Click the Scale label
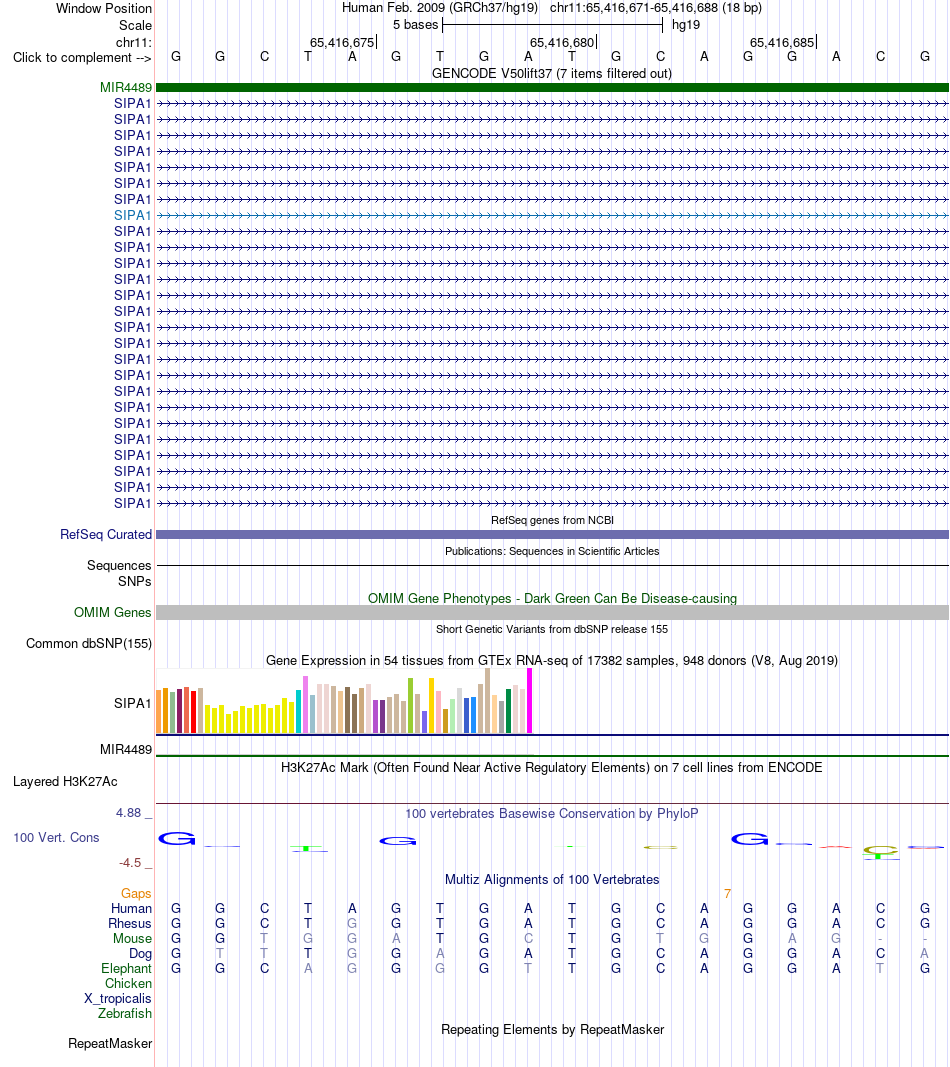The height and width of the screenshot is (1067, 950). coord(135,26)
